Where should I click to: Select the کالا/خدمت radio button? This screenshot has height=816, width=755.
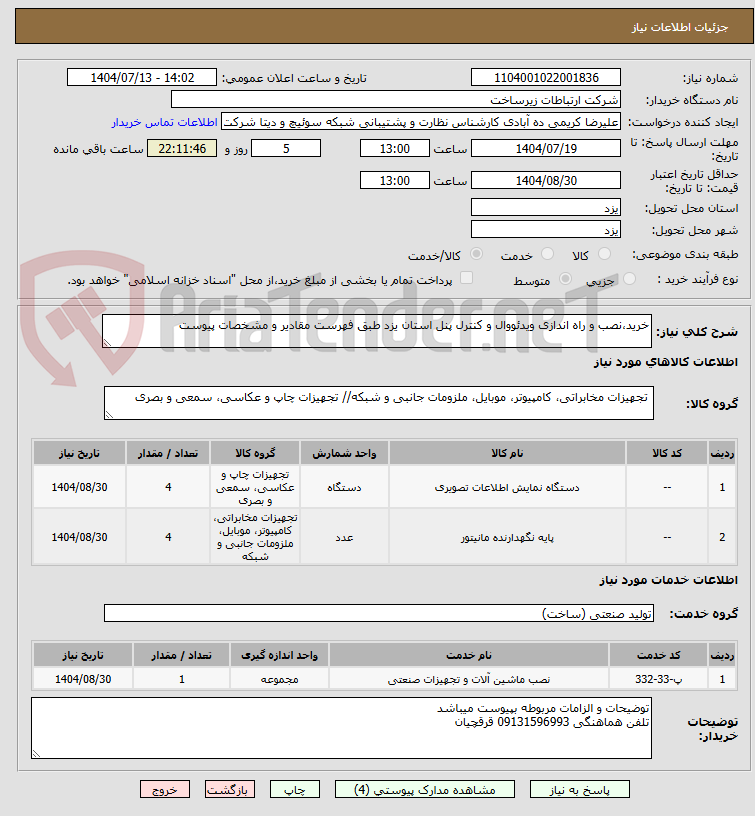click(476, 254)
